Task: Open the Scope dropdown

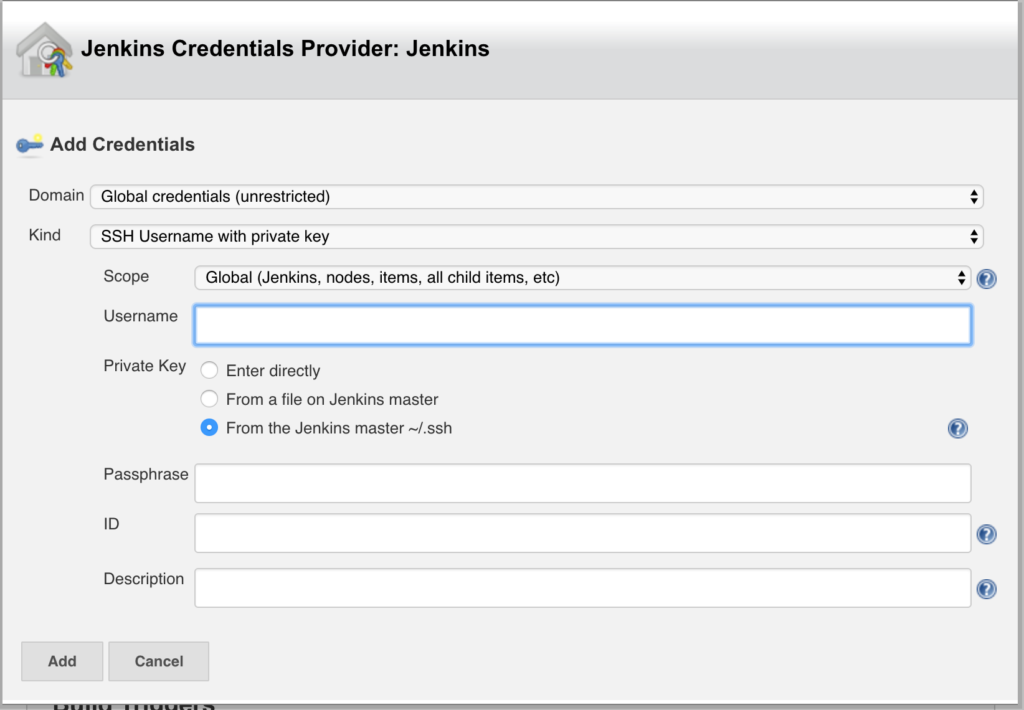Action: [583, 278]
